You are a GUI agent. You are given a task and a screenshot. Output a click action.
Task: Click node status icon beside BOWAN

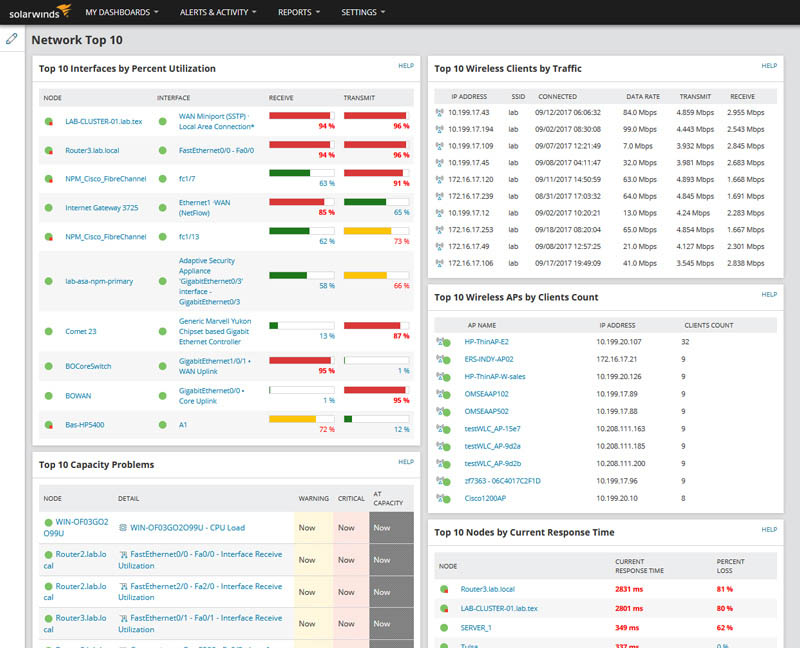coord(48,395)
